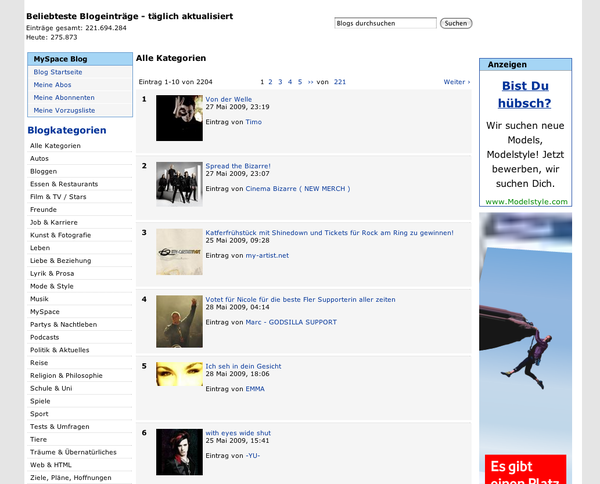Jump to last page 221
This screenshot has height=484, width=600.
coord(340,82)
